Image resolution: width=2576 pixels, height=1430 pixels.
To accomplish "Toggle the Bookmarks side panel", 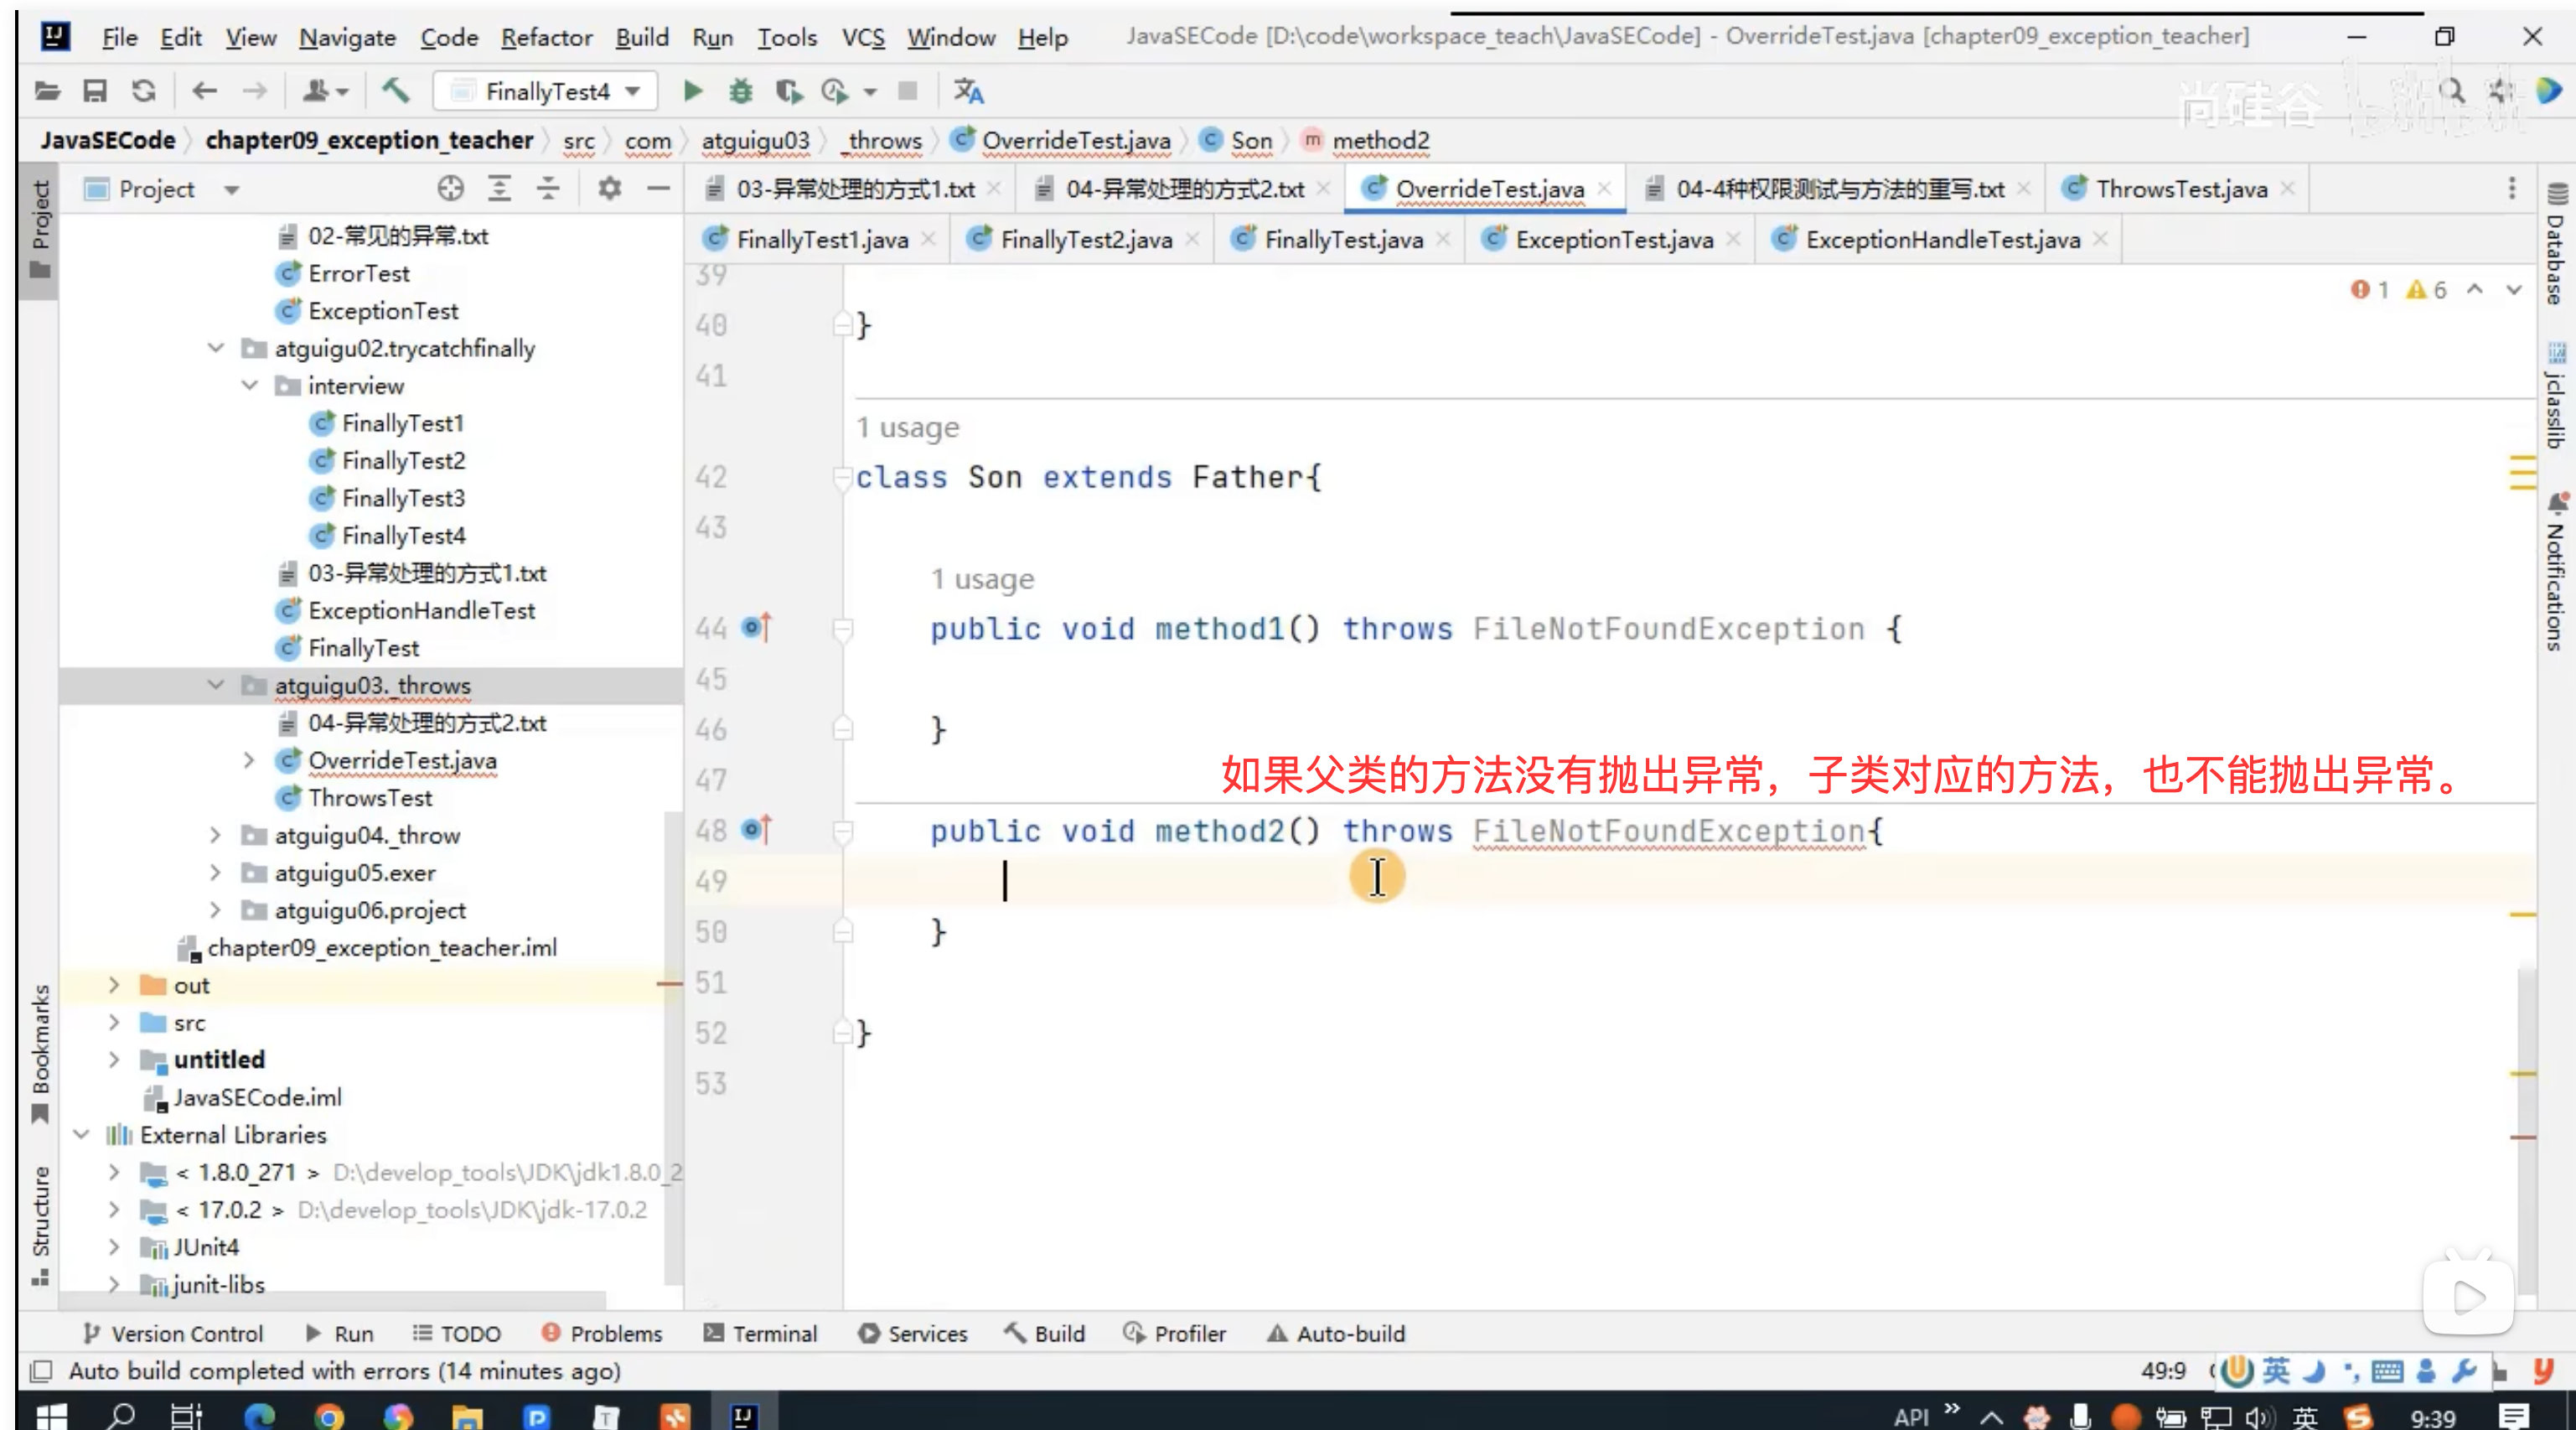I will [x=40, y=1052].
